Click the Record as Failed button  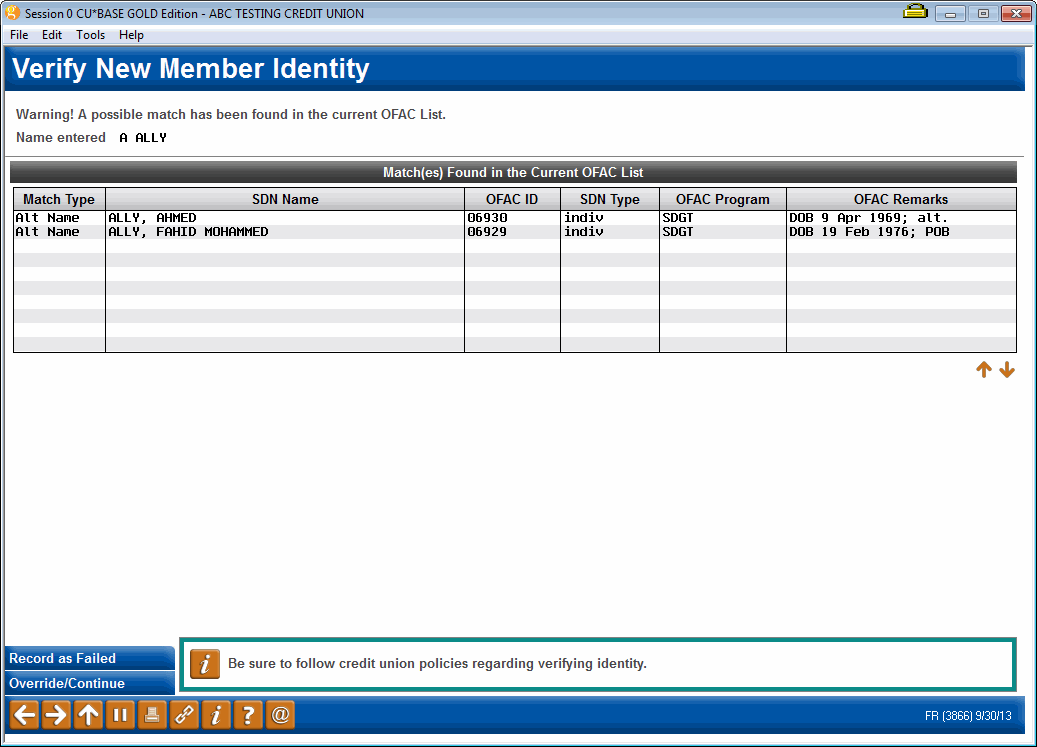click(x=89, y=658)
